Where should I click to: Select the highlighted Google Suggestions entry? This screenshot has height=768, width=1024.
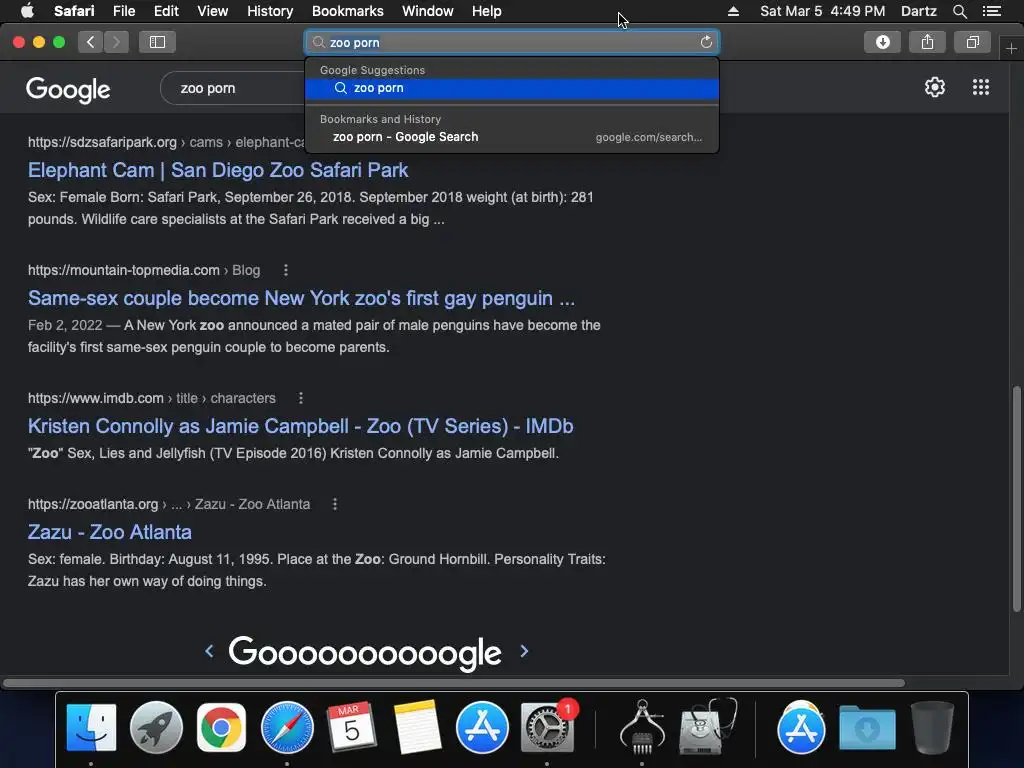(512, 88)
